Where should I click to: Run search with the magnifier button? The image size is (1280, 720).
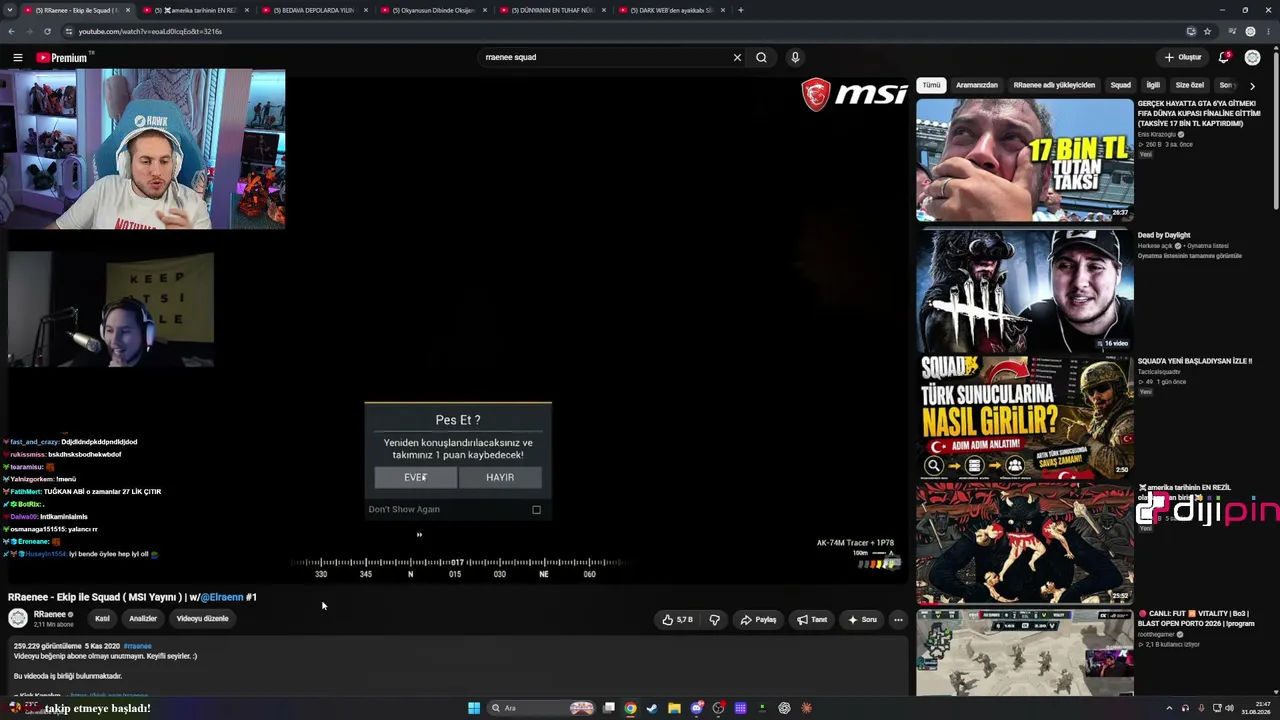tap(761, 58)
